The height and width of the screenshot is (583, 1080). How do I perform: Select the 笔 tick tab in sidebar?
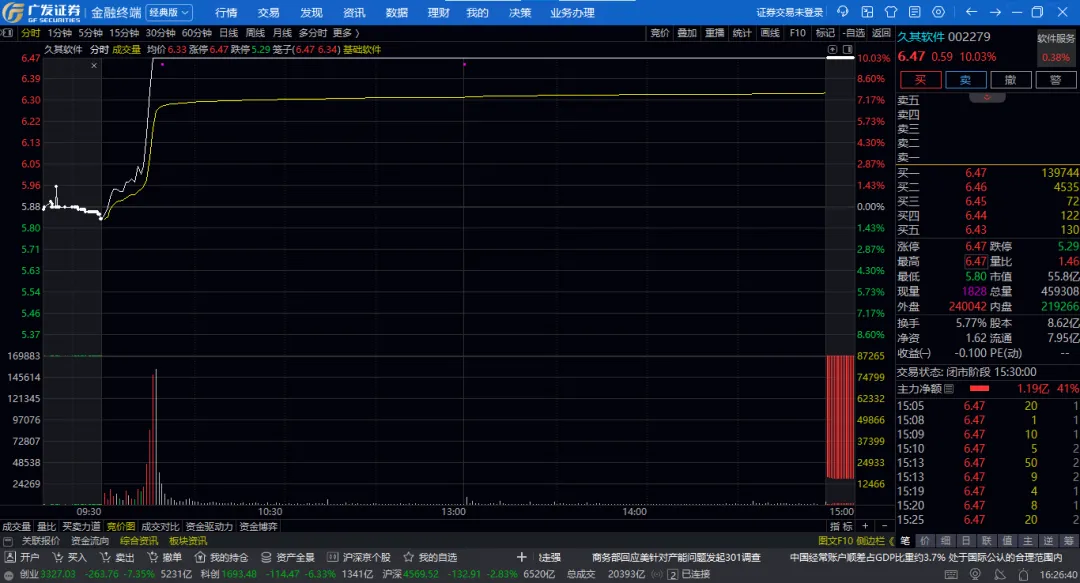pos(905,541)
